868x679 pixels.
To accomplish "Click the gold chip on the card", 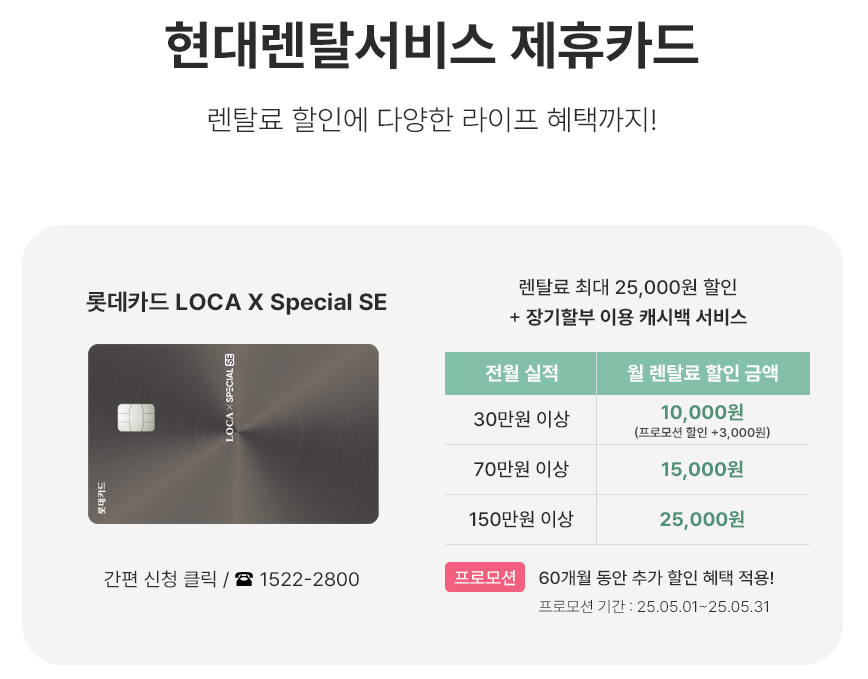I will click(x=136, y=418).
